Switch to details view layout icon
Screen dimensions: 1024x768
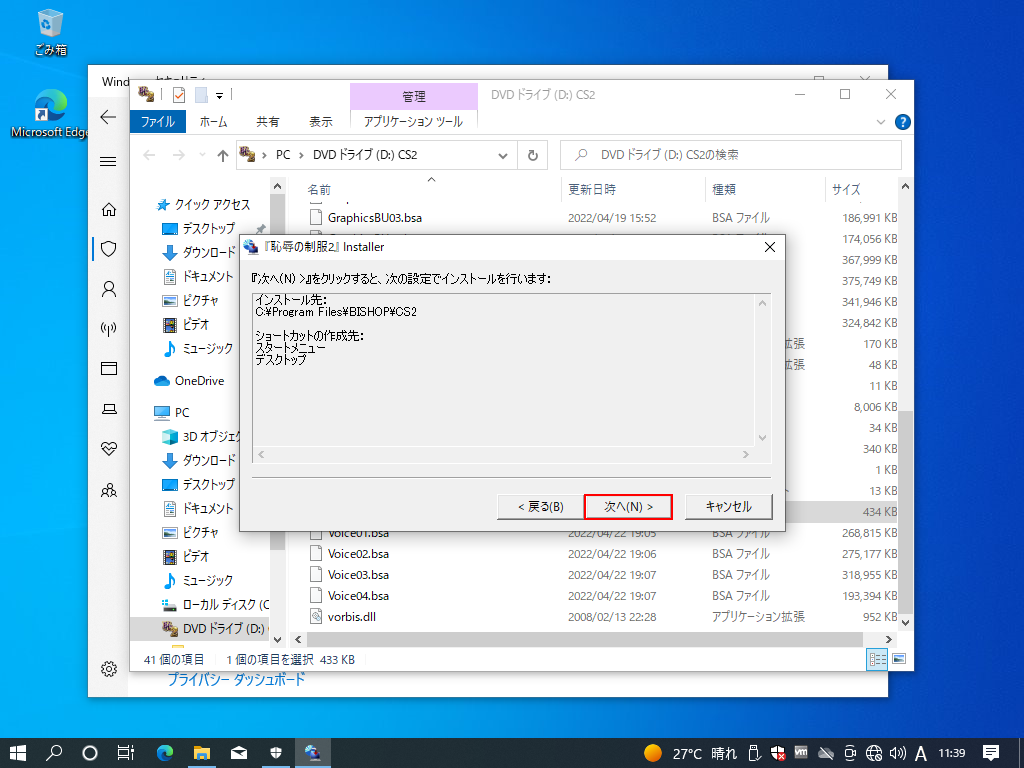point(877,659)
